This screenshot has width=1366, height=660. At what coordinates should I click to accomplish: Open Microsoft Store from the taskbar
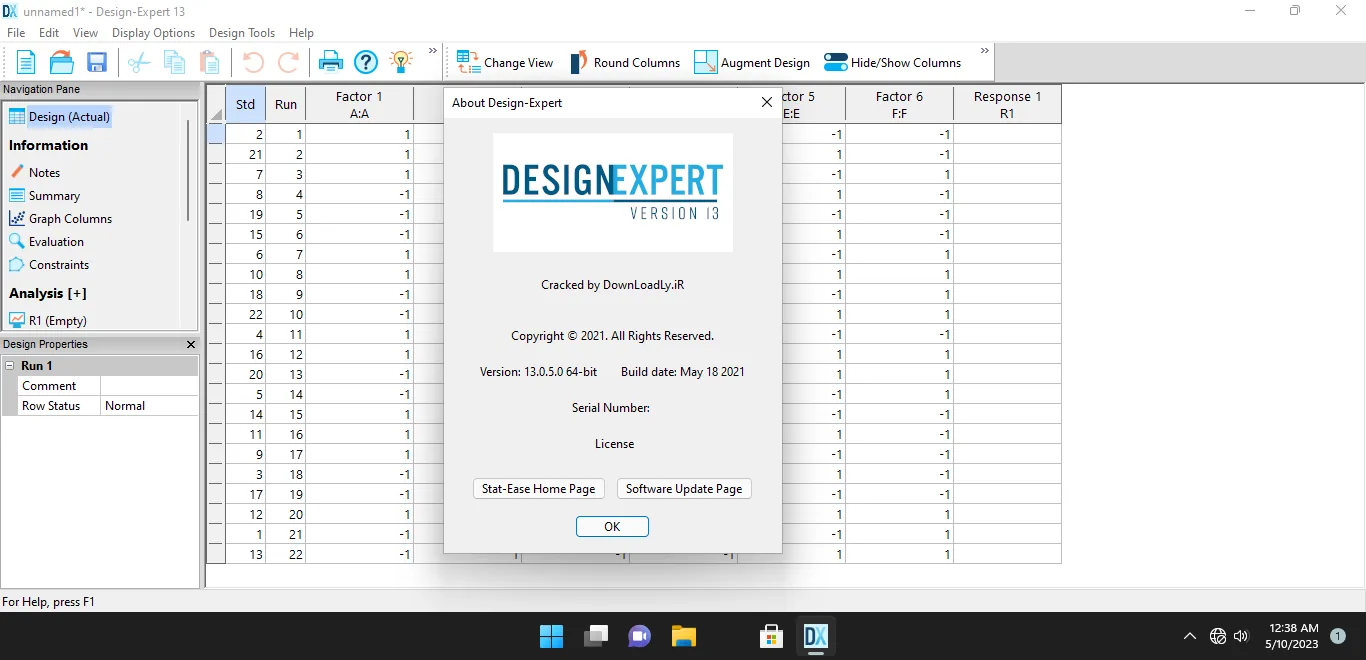tap(771, 636)
